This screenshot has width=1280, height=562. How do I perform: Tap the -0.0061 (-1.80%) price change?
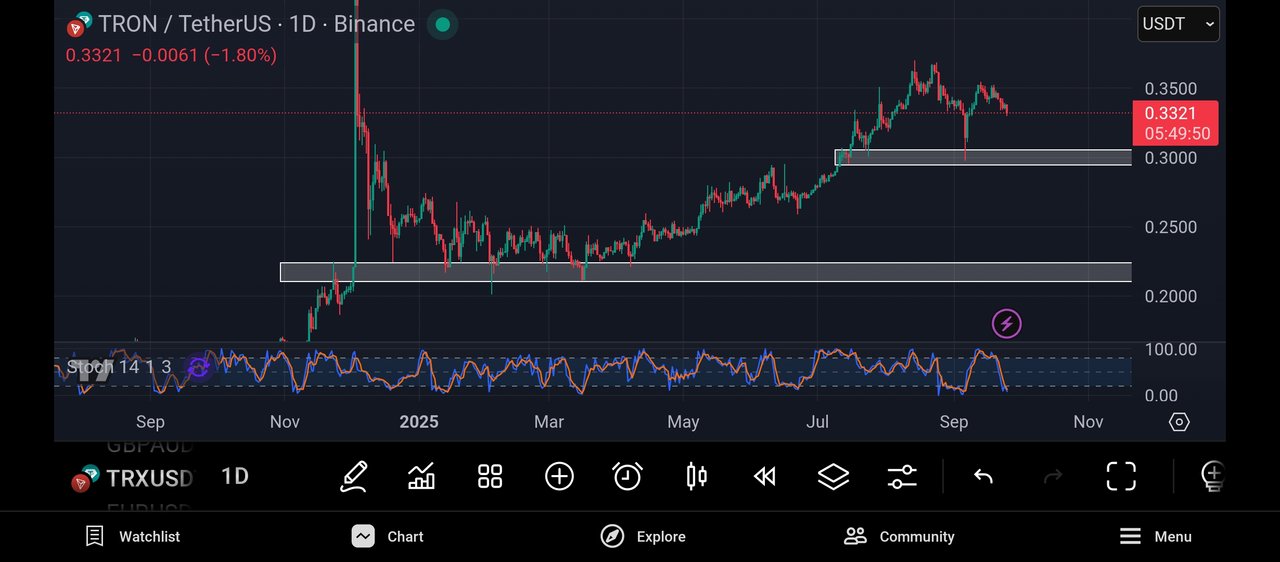tap(204, 56)
